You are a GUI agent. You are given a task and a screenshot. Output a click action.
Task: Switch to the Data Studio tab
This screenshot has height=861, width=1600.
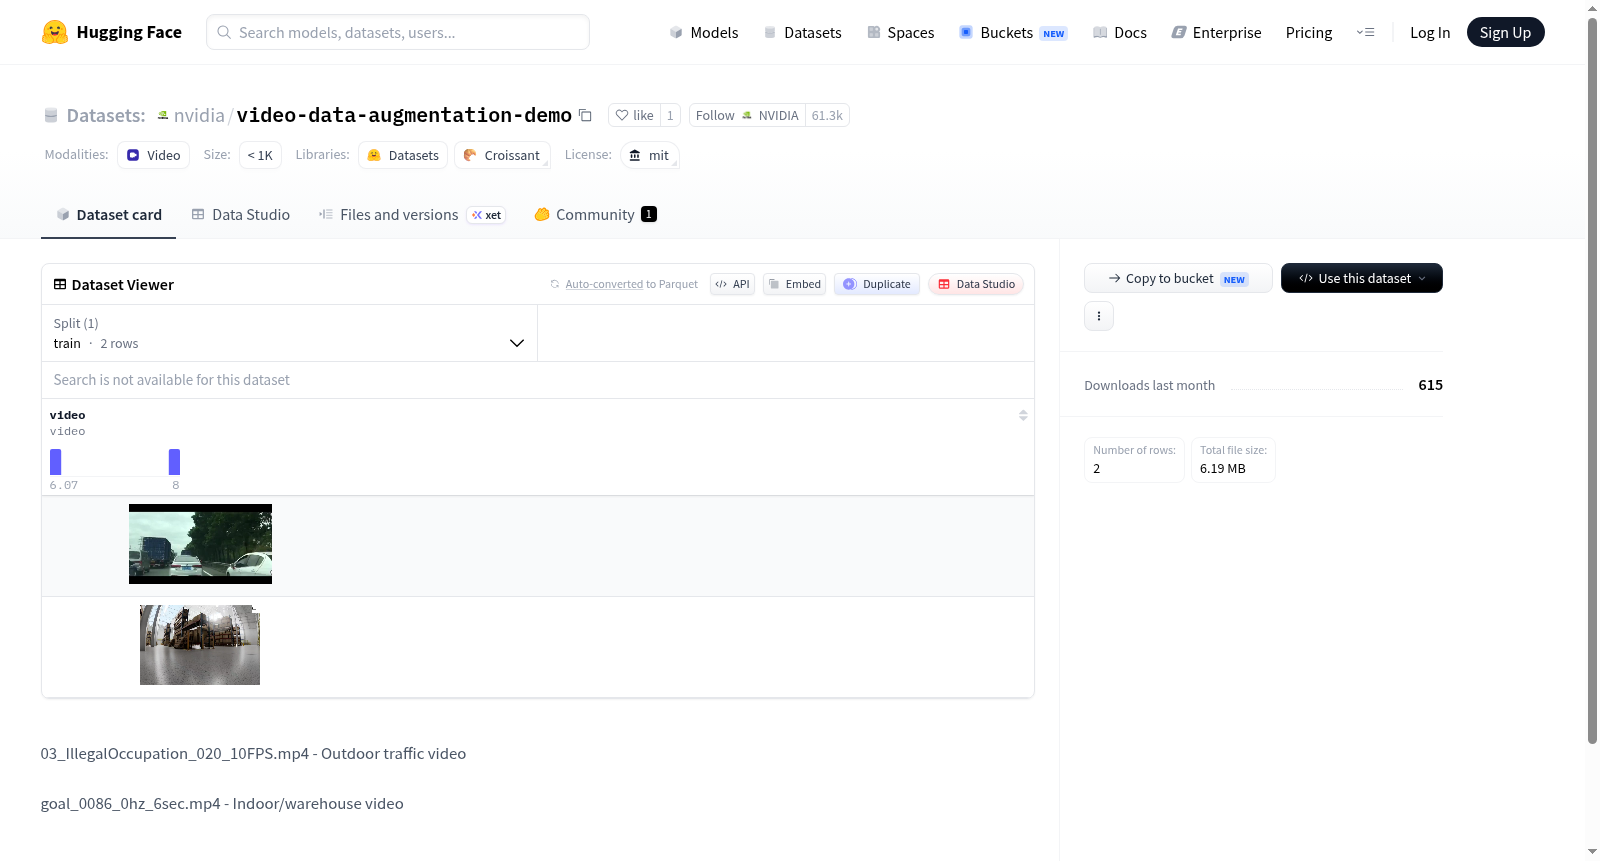(x=241, y=215)
